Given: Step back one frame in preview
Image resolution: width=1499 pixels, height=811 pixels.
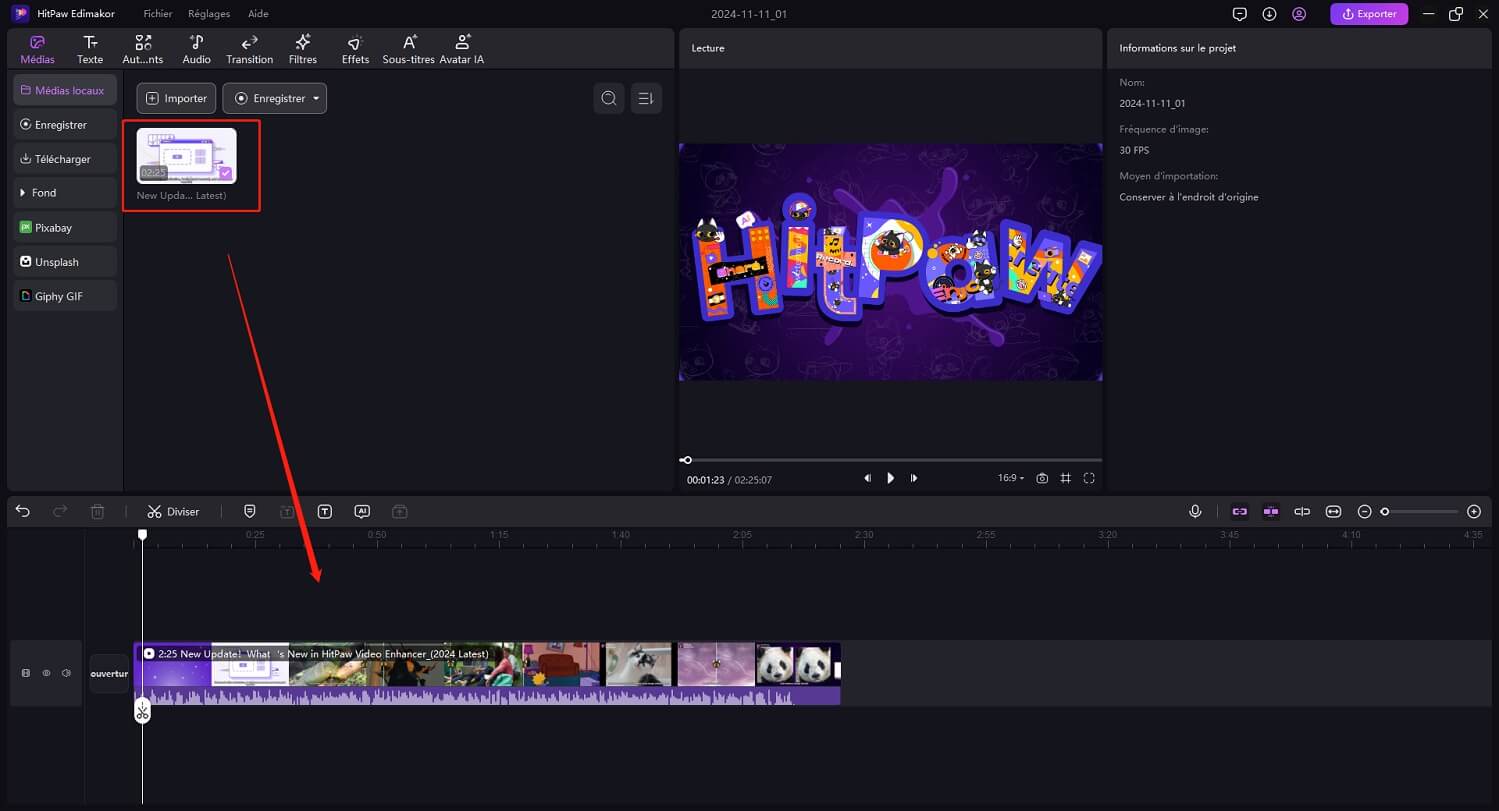Looking at the screenshot, I should click(x=867, y=479).
